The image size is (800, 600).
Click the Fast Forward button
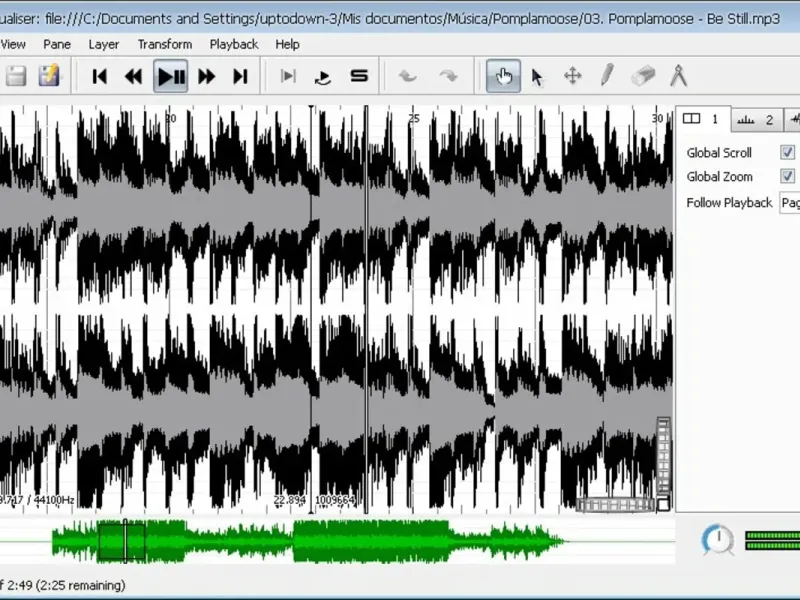pyautogui.click(x=207, y=77)
